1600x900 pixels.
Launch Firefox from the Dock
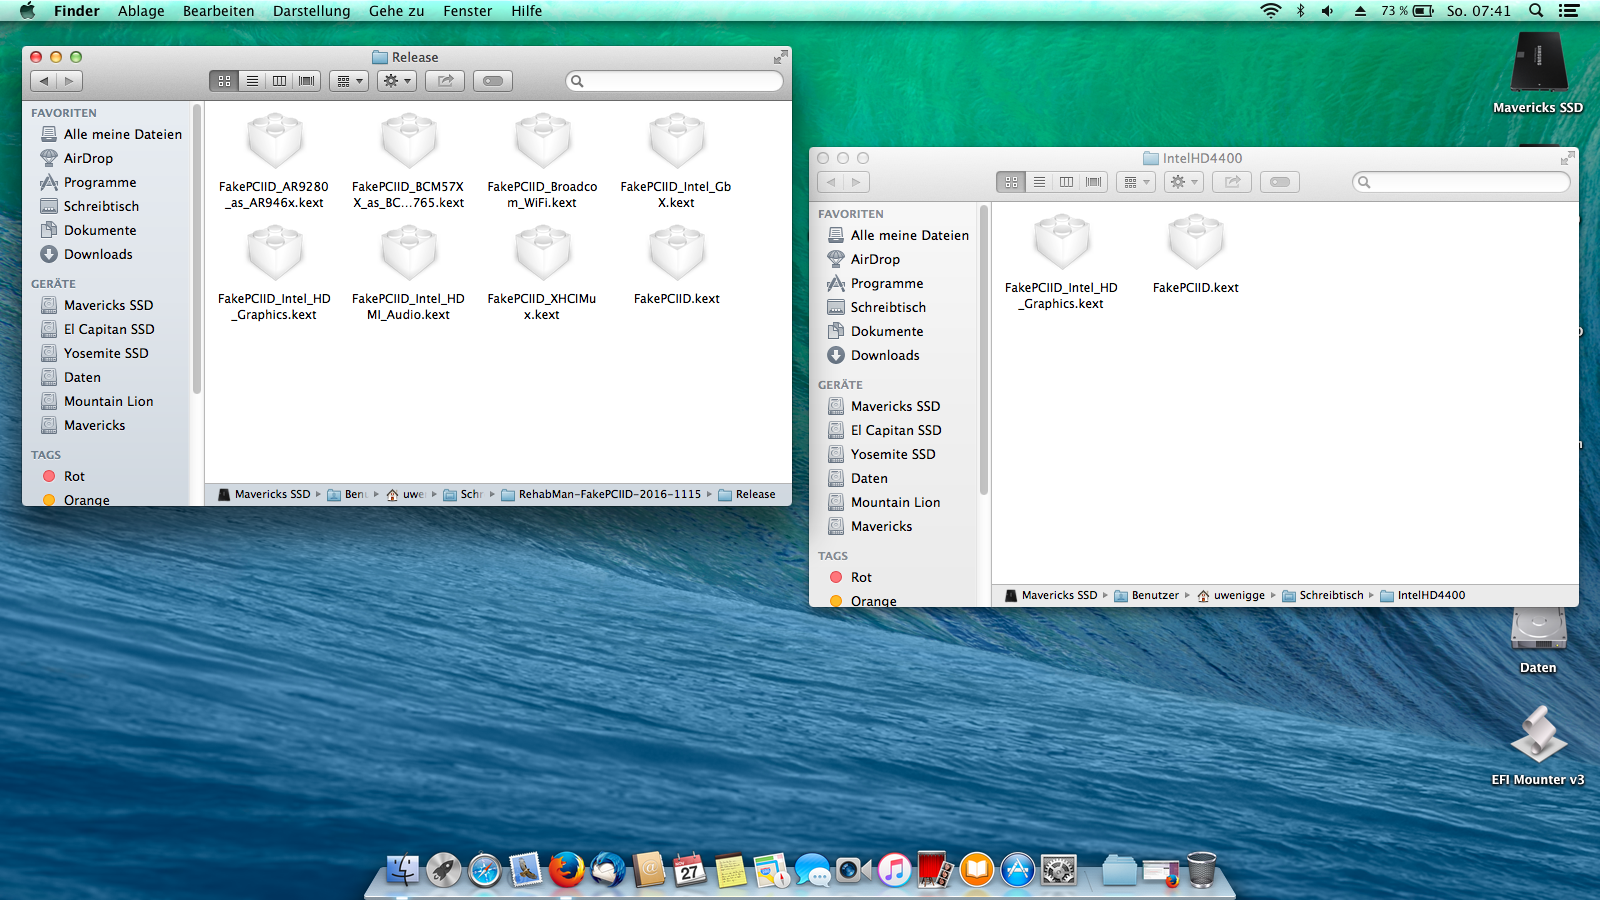point(566,870)
